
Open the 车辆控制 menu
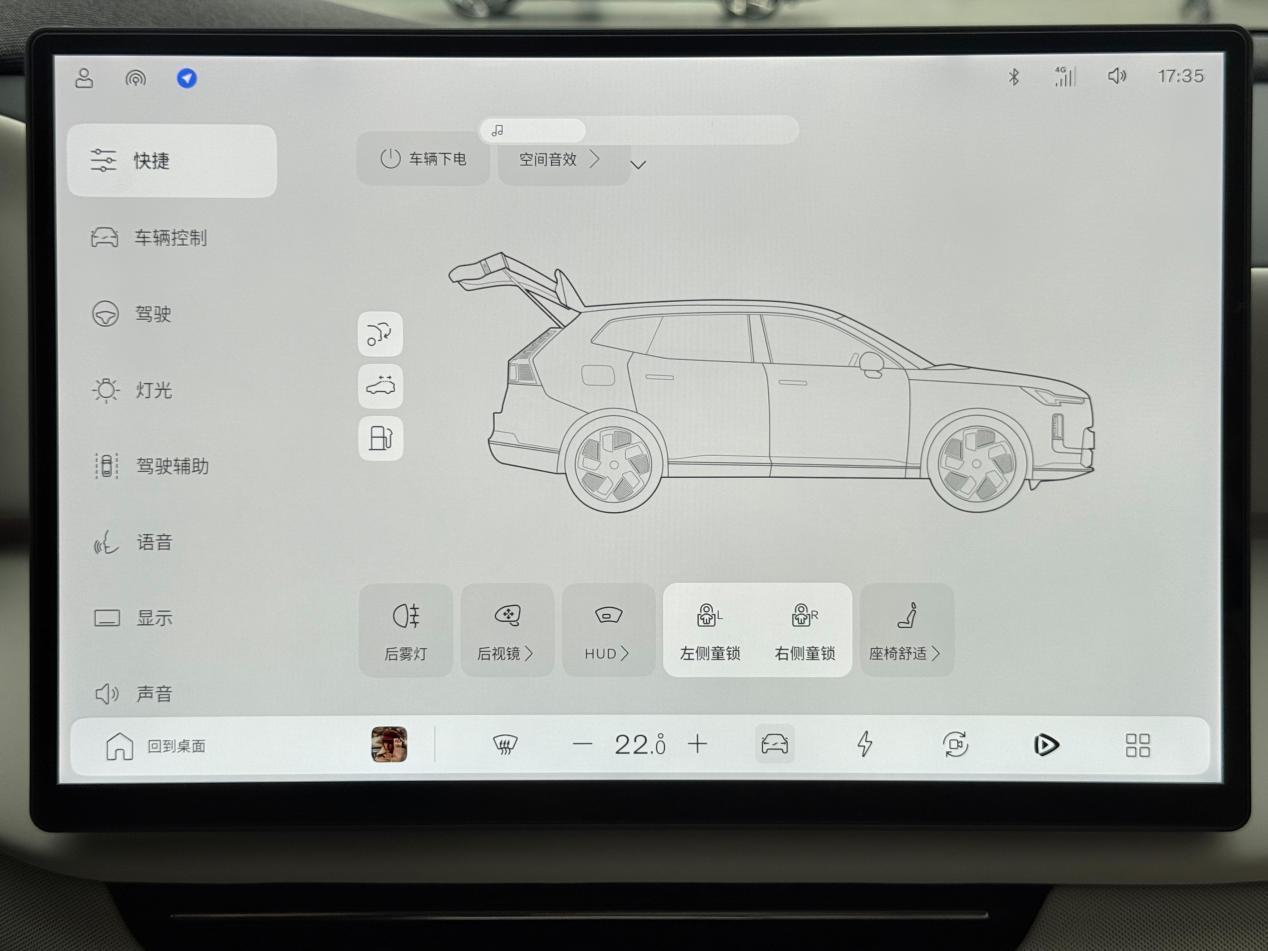pos(148,238)
